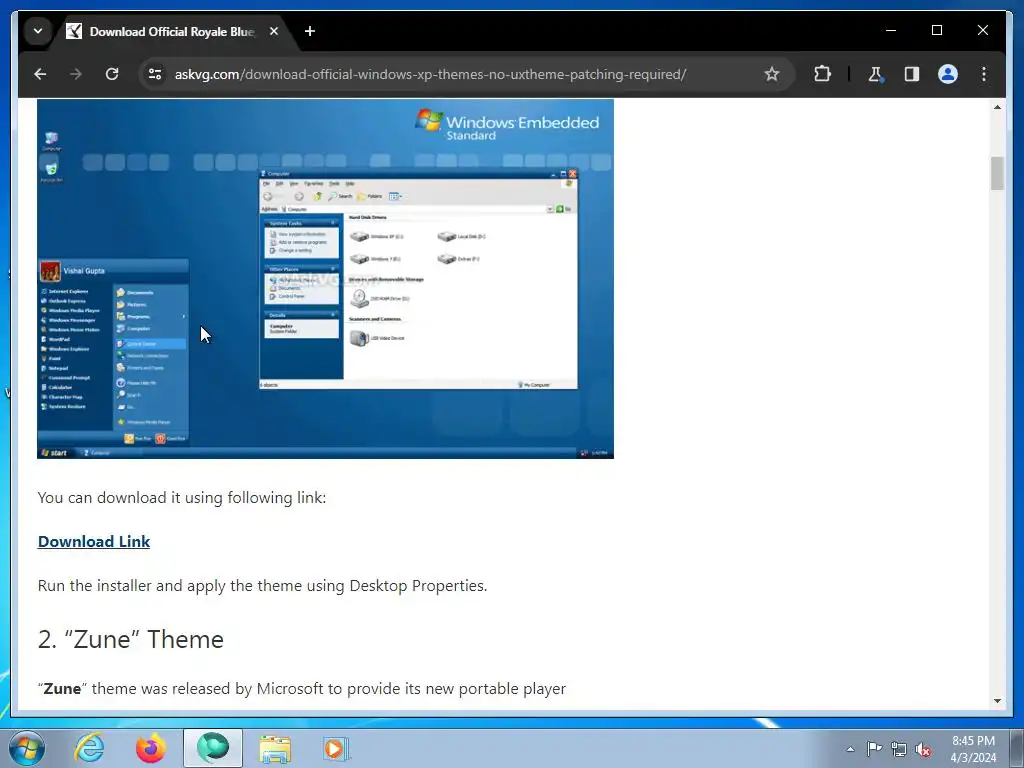The height and width of the screenshot is (768, 1024).
Task: Open Chrome Labs flask icon
Action: pyautogui.click(x=875, y=74)
